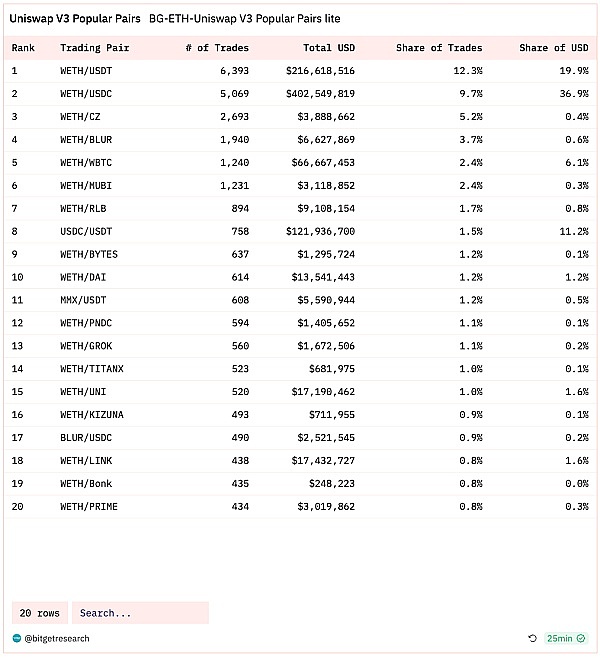Click the refresh query icon
Viewport: 600px width, 658px height.
[x=533, y=638]
